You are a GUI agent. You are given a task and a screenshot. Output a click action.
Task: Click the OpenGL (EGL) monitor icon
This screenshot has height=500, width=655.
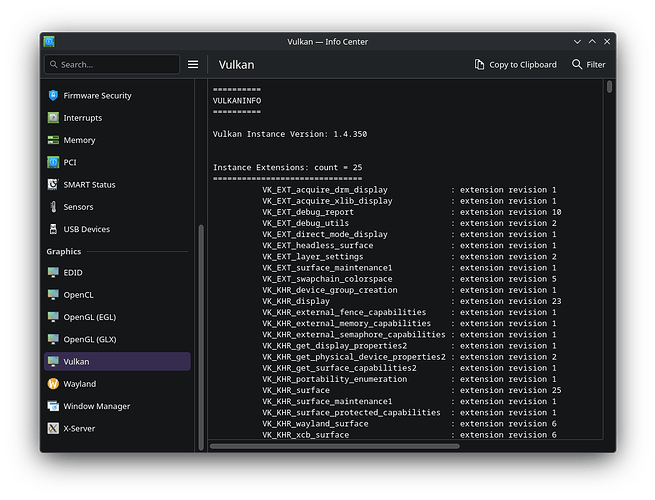click(x=53, y=317)
